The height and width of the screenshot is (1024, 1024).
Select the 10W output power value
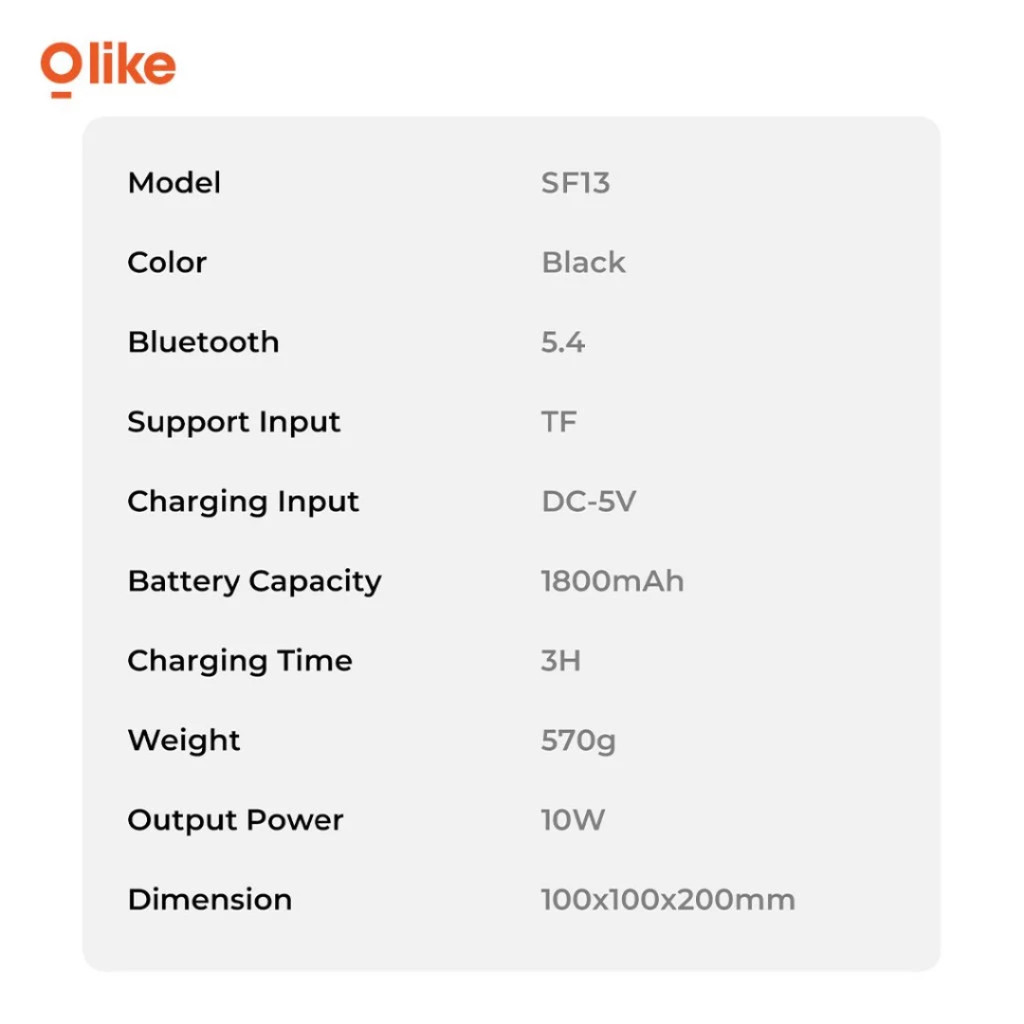coord(572,820)
